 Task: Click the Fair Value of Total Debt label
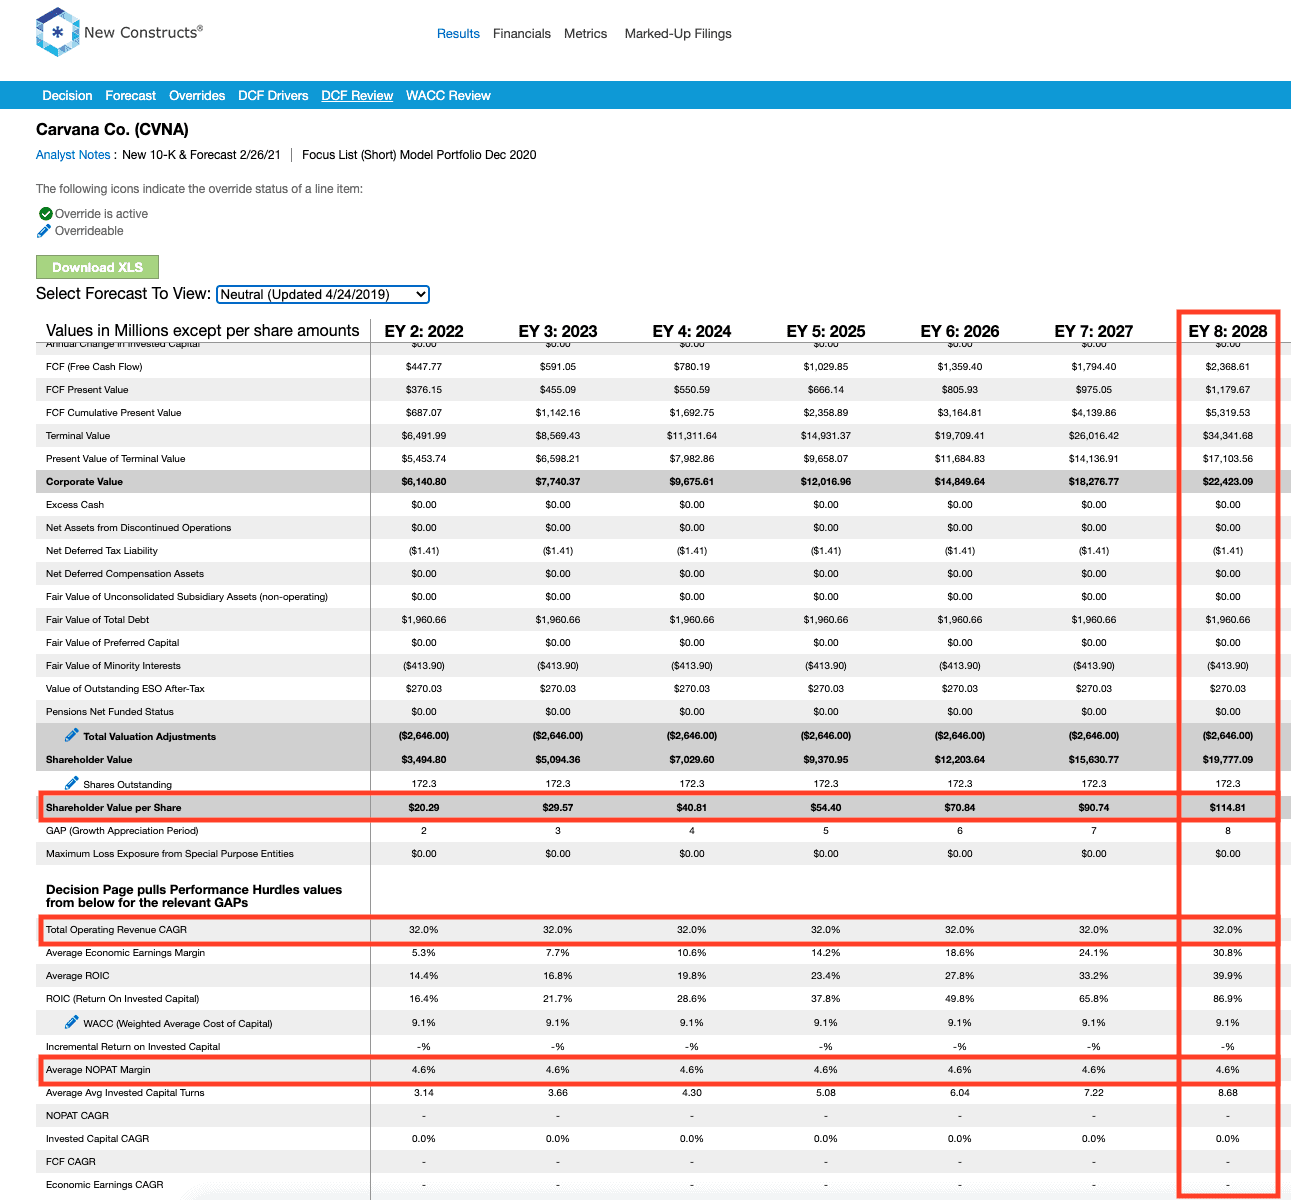pos(97,620)
